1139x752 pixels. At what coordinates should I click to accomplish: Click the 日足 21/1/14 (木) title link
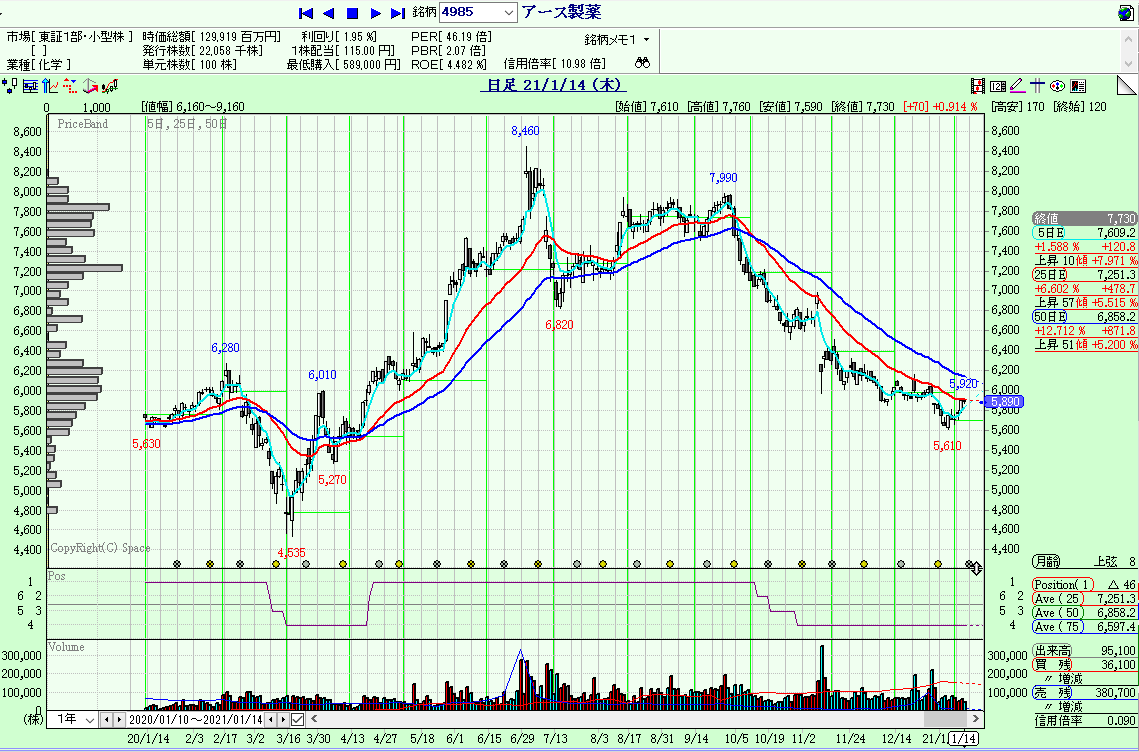[554, 86]
